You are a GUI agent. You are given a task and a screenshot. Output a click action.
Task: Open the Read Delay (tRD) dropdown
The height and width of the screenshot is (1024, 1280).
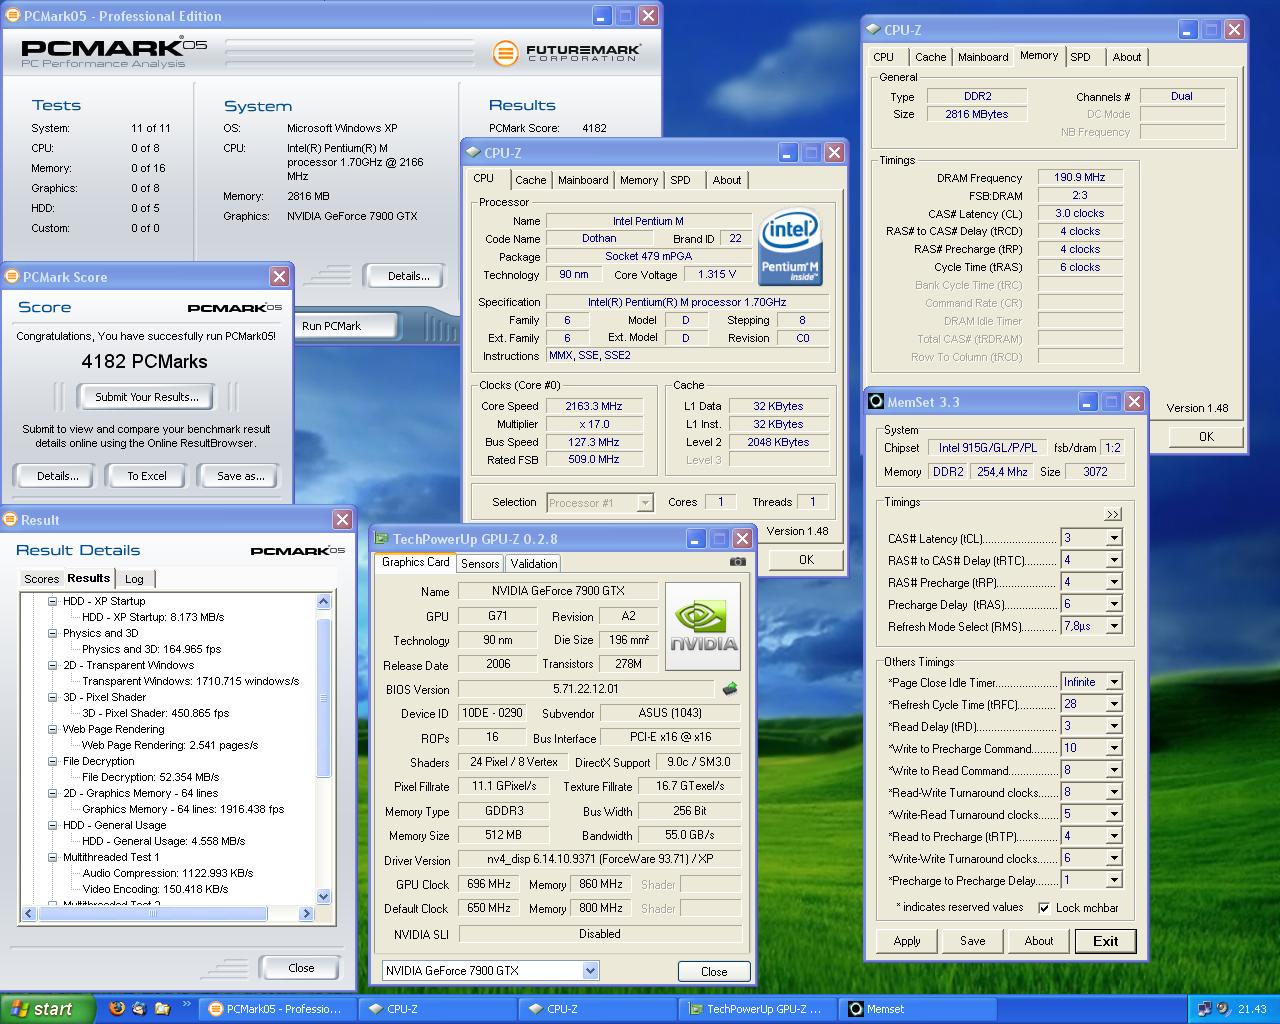coord(1113,726)
